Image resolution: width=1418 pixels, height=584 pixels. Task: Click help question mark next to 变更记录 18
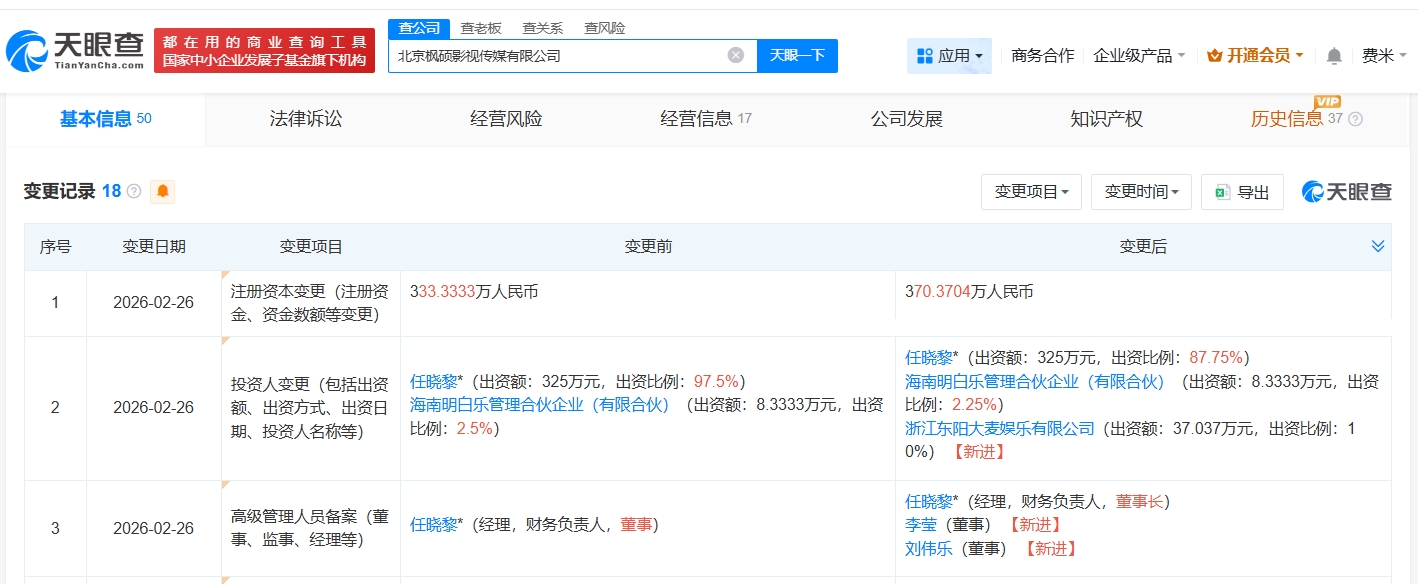pyautogui.click(x=134, y=192)
